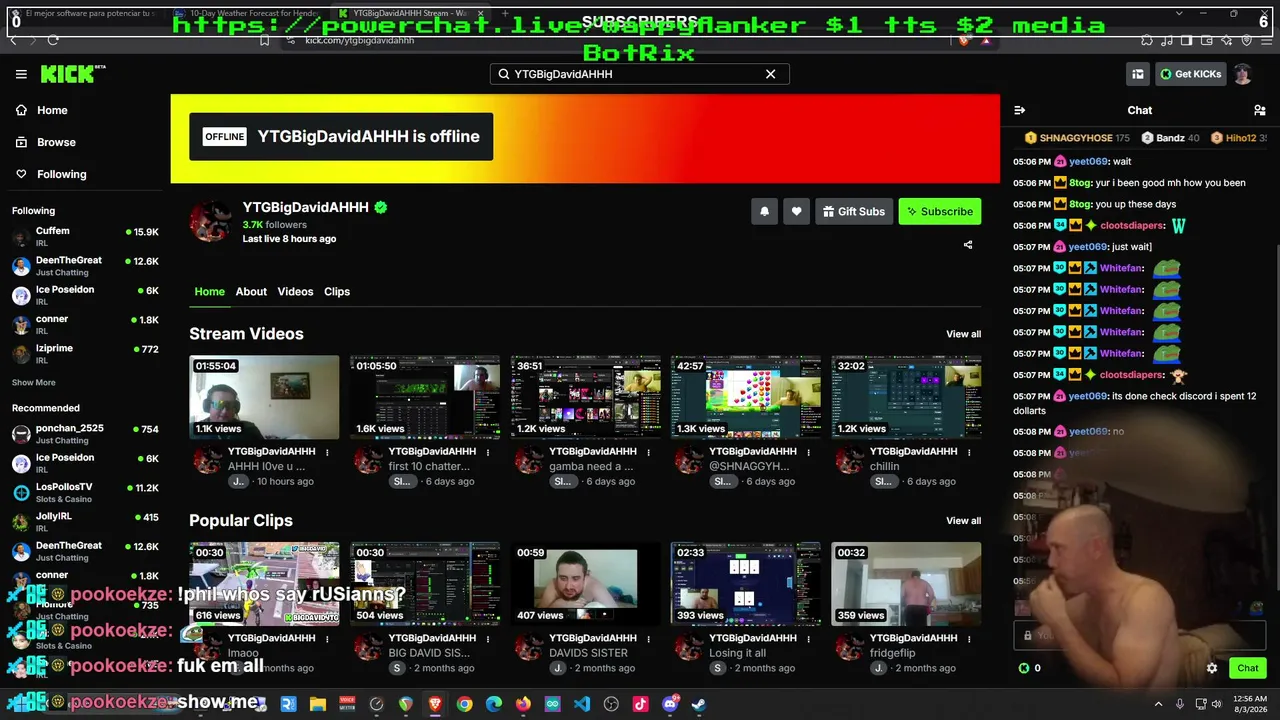Open options menu for 'lmaoo' clip
The width and height of the screenshot is (1280, 720).
327,639
